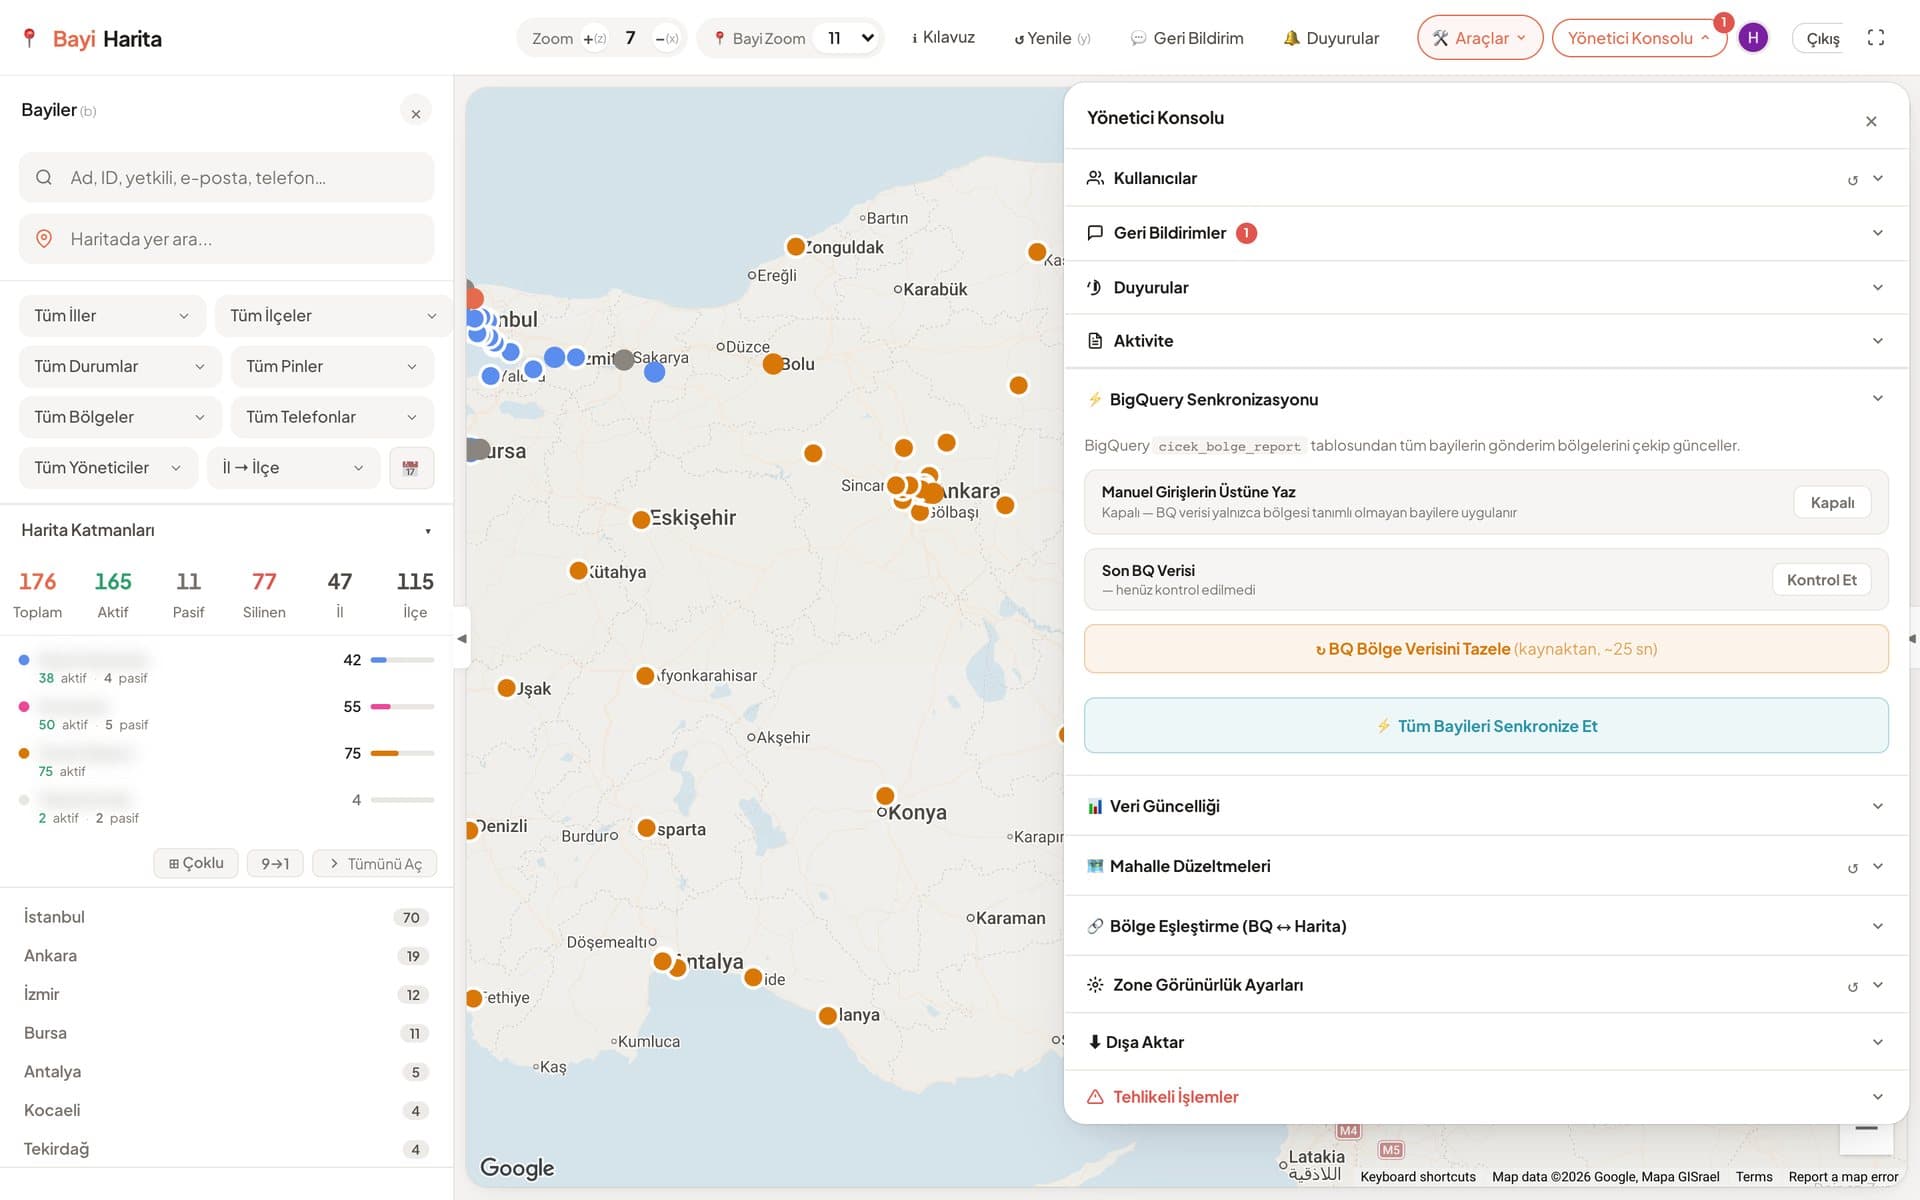Click the orange marker at Konya
This screenshot has width=1920, height=1200.
885,796
